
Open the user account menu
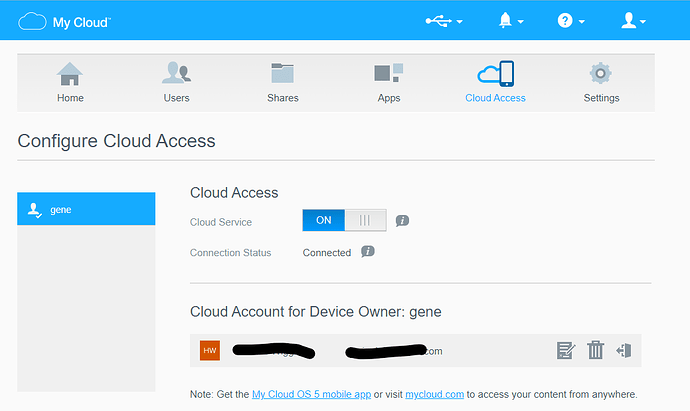pos(633,21)
